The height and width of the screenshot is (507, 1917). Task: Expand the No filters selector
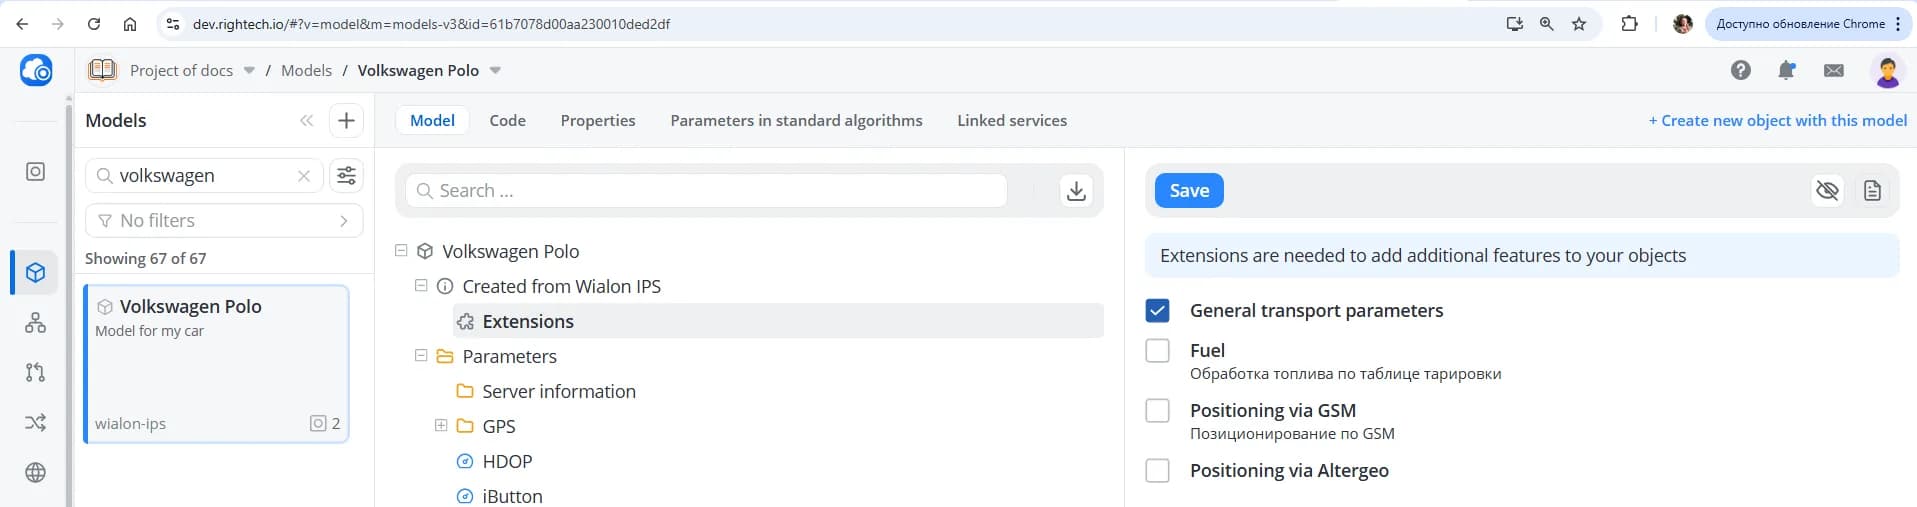click(224, 221)
